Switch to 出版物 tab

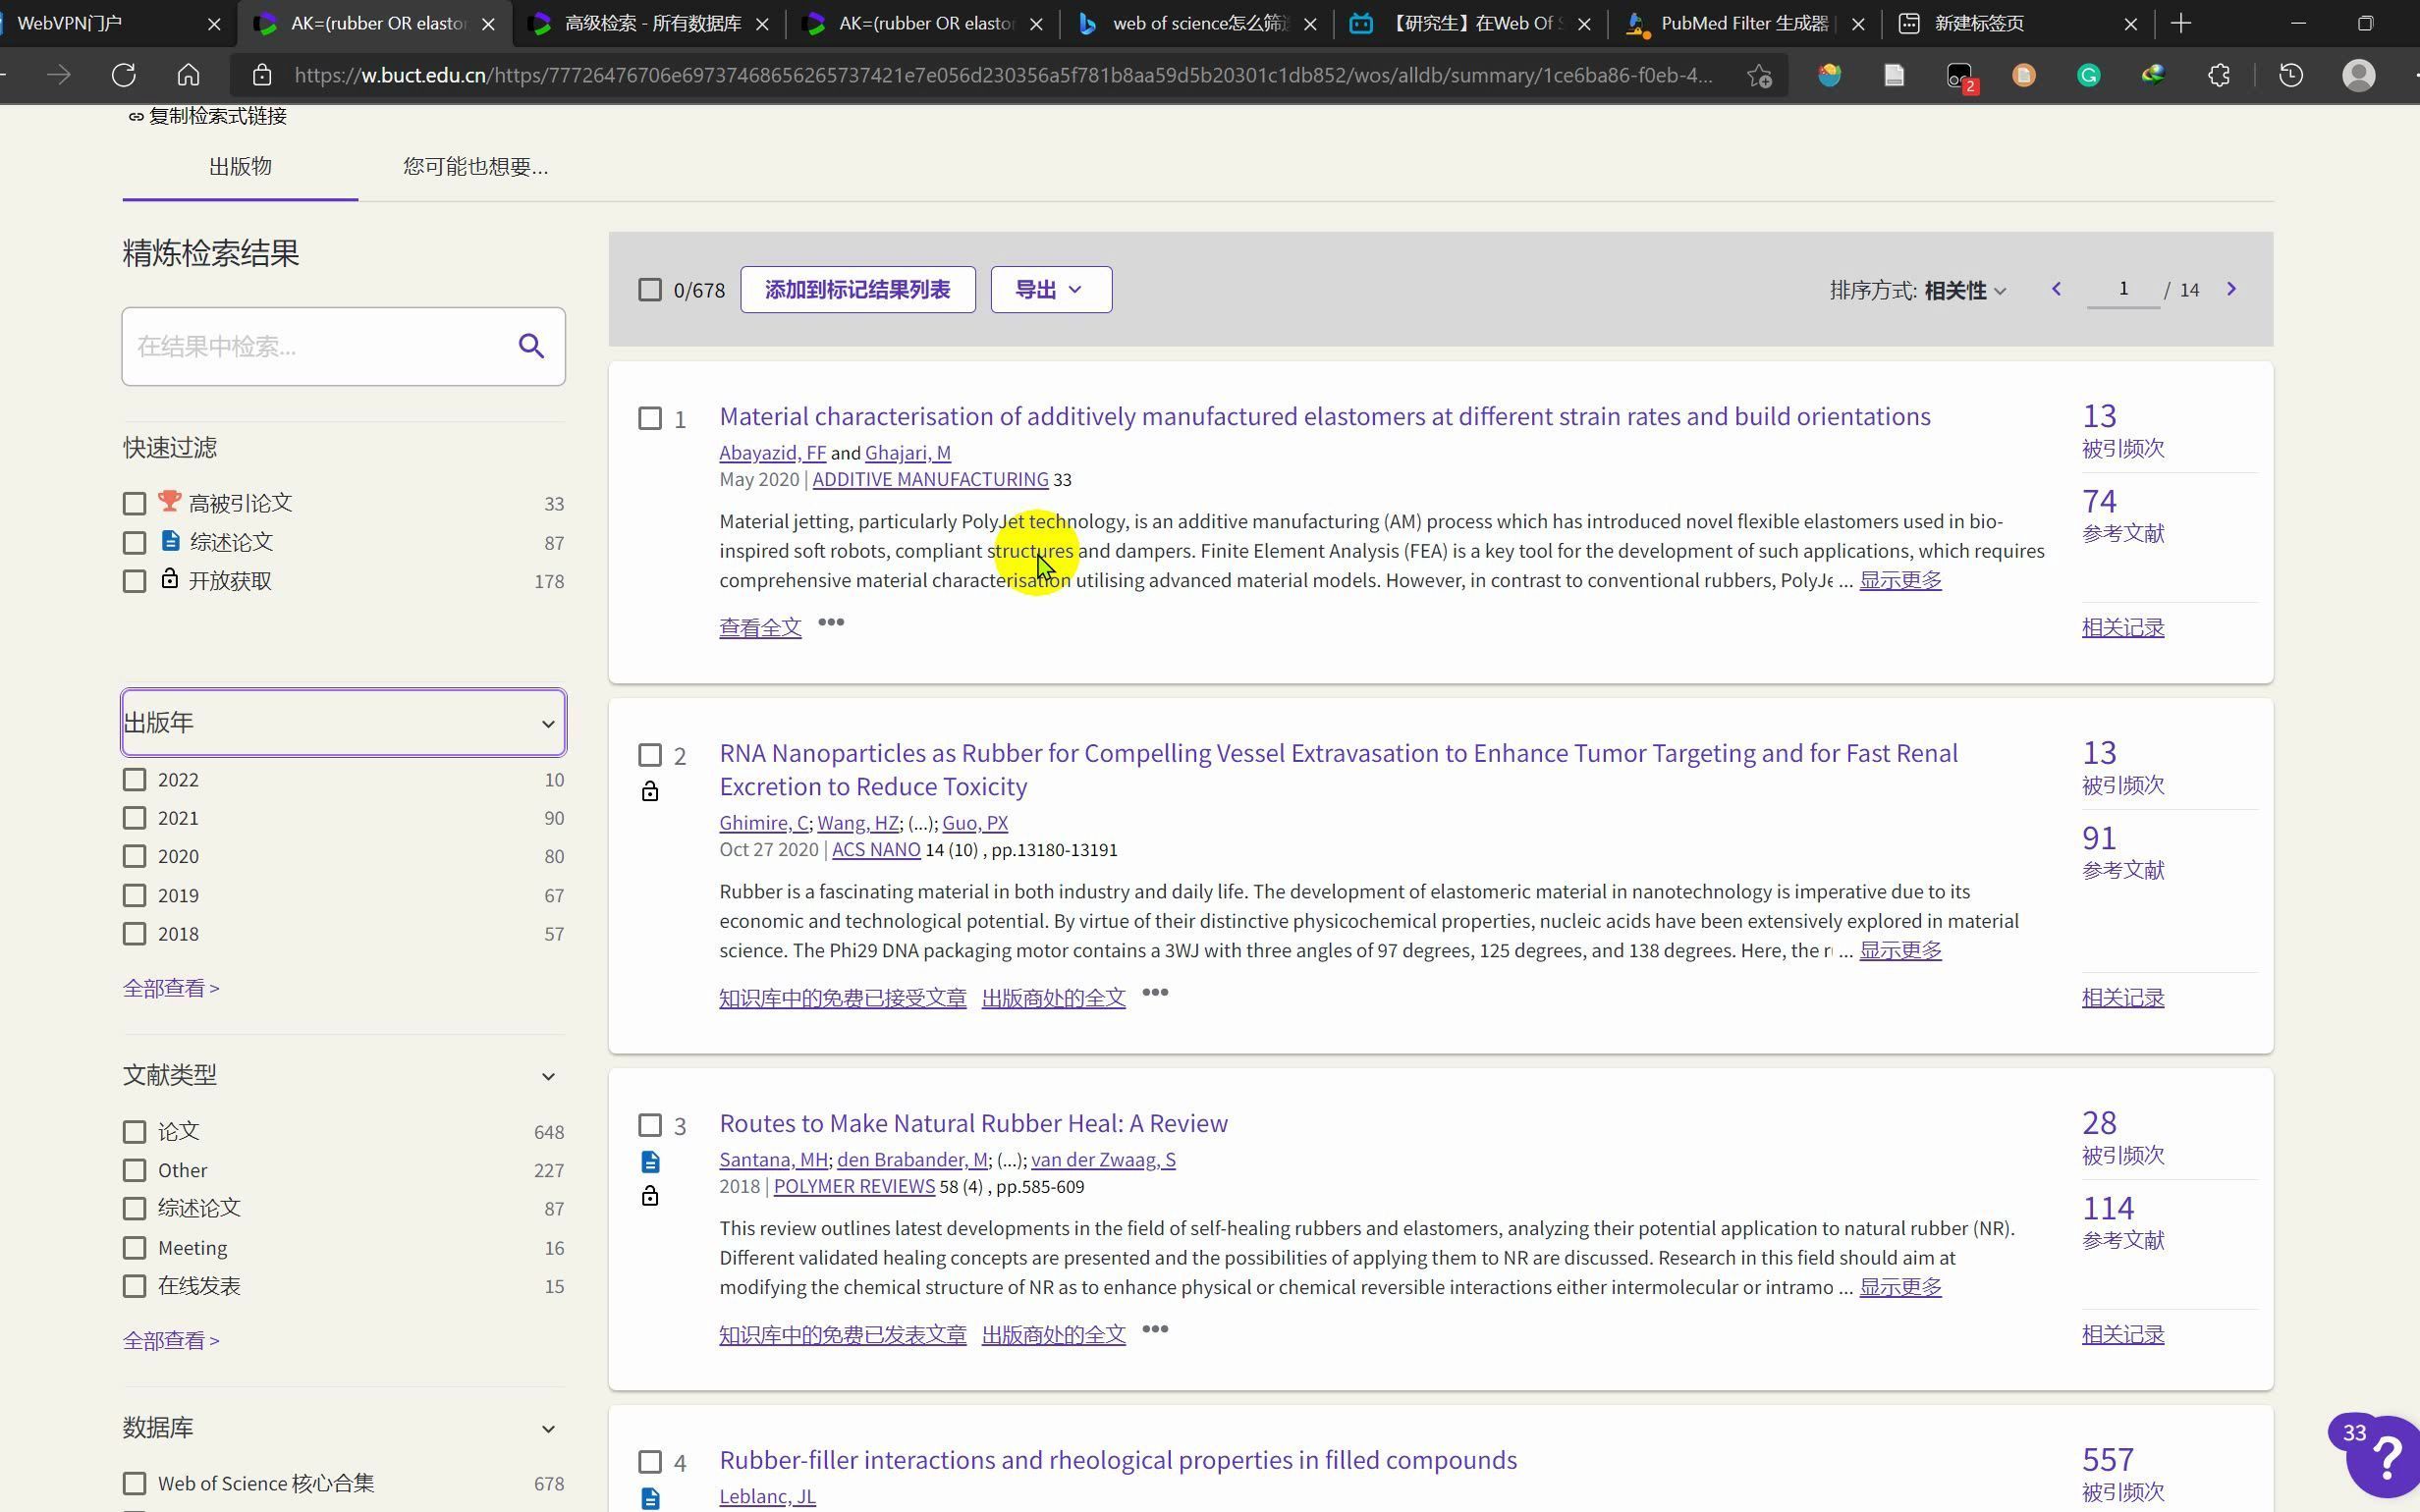[240, 167]
